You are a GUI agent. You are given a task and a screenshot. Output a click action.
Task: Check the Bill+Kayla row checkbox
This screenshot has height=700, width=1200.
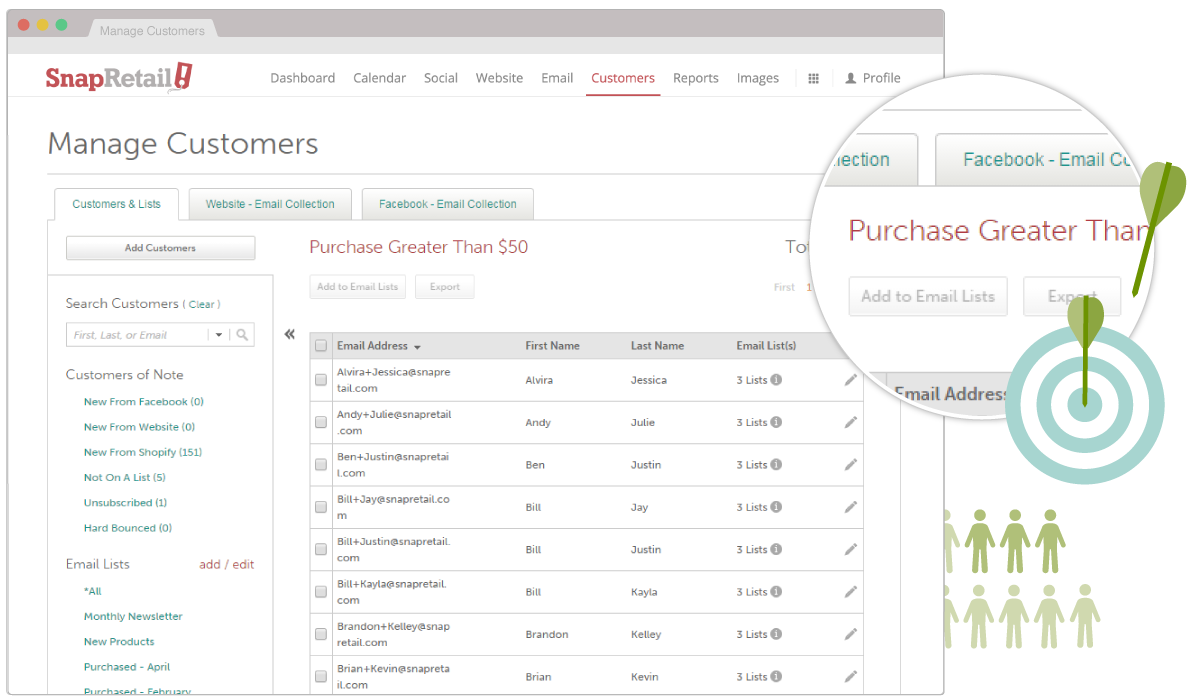pos(321,592)
